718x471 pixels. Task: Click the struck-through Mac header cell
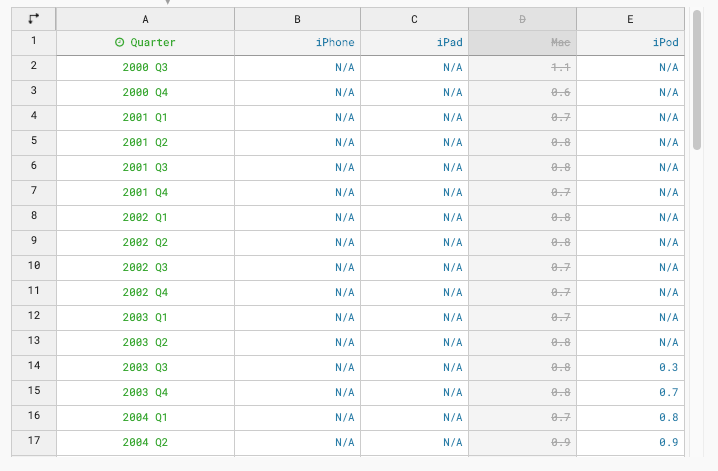pyautogui.click(x=522, y=42)
